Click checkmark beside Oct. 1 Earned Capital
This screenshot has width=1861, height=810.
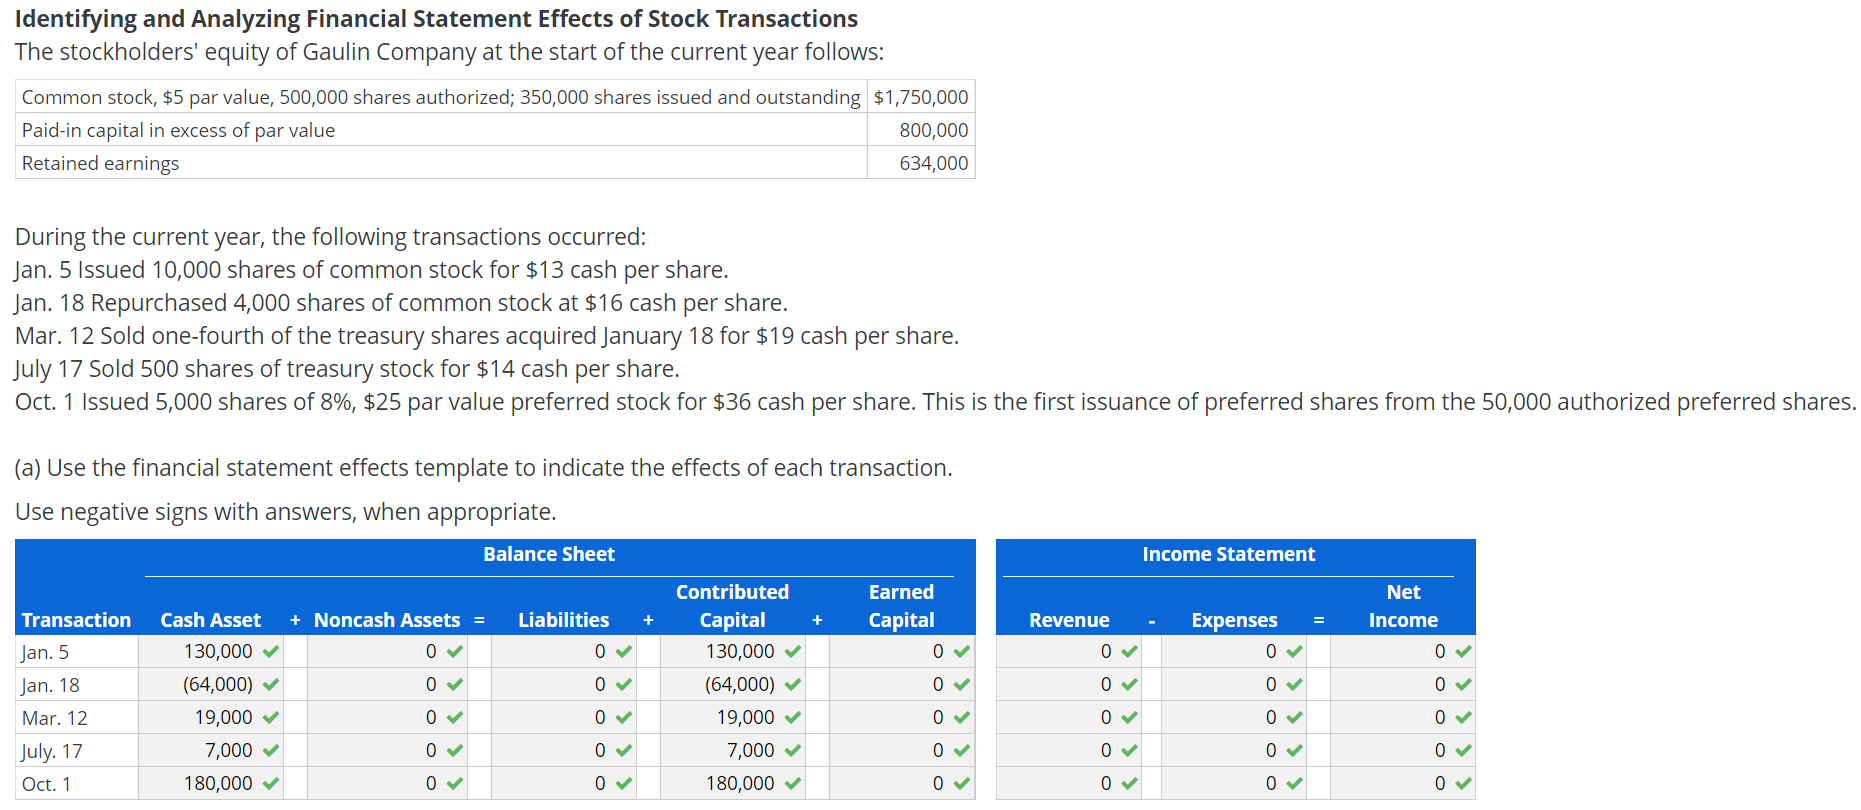(x=962, y=784)
